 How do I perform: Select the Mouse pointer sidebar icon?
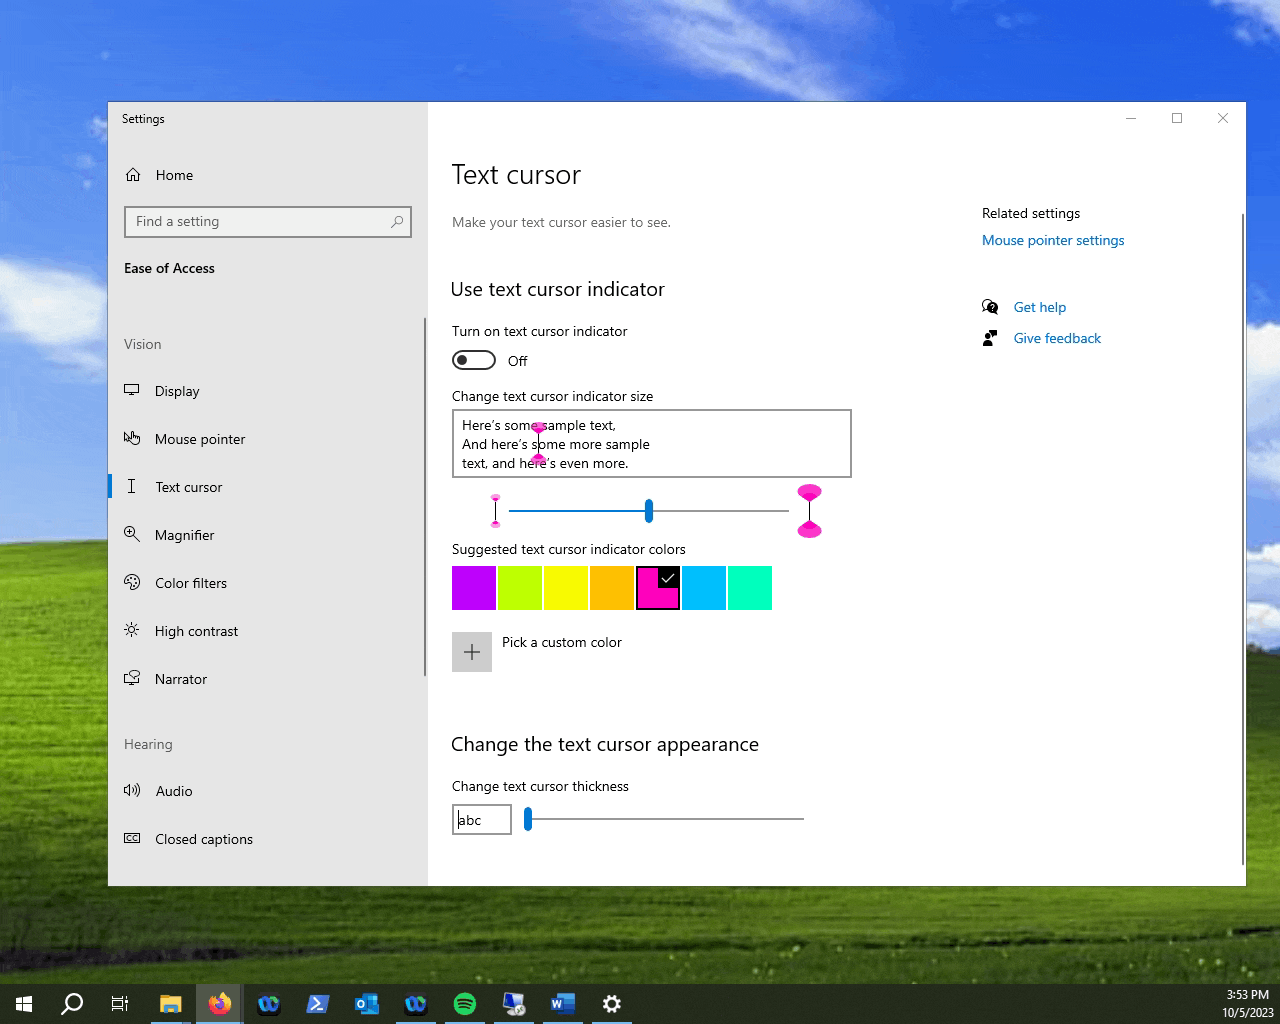click(132, 439)
